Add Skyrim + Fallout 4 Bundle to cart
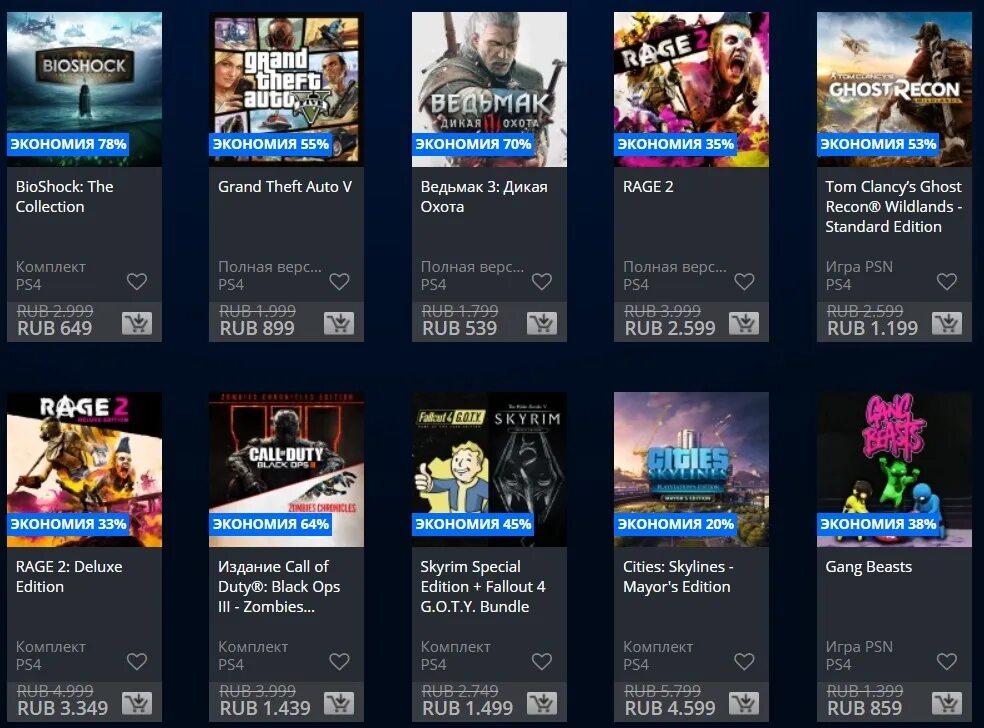Viewport: 984px width, 728px height. click(542, 704)
